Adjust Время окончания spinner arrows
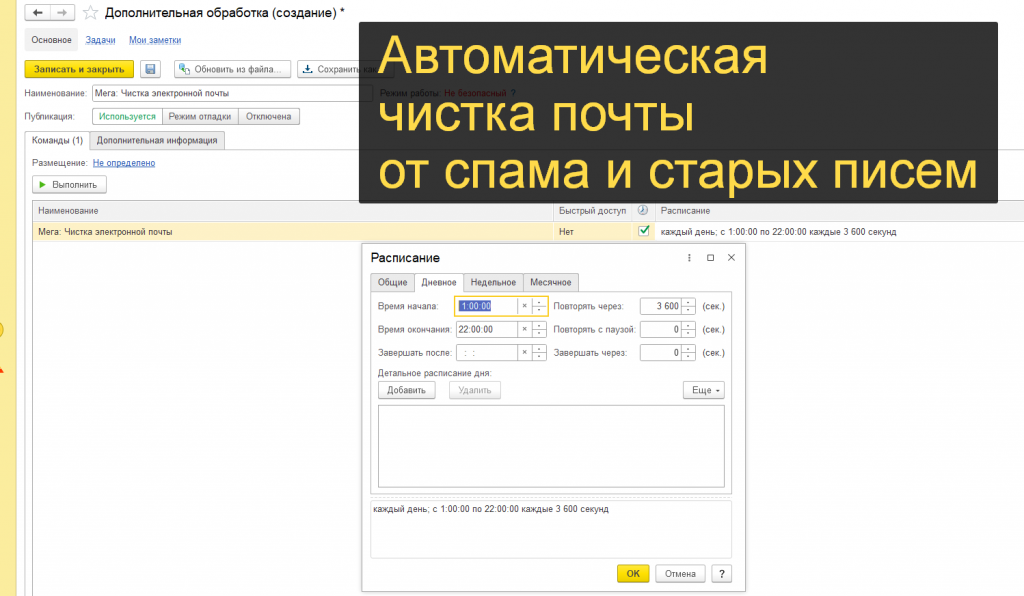 (539, 330)
